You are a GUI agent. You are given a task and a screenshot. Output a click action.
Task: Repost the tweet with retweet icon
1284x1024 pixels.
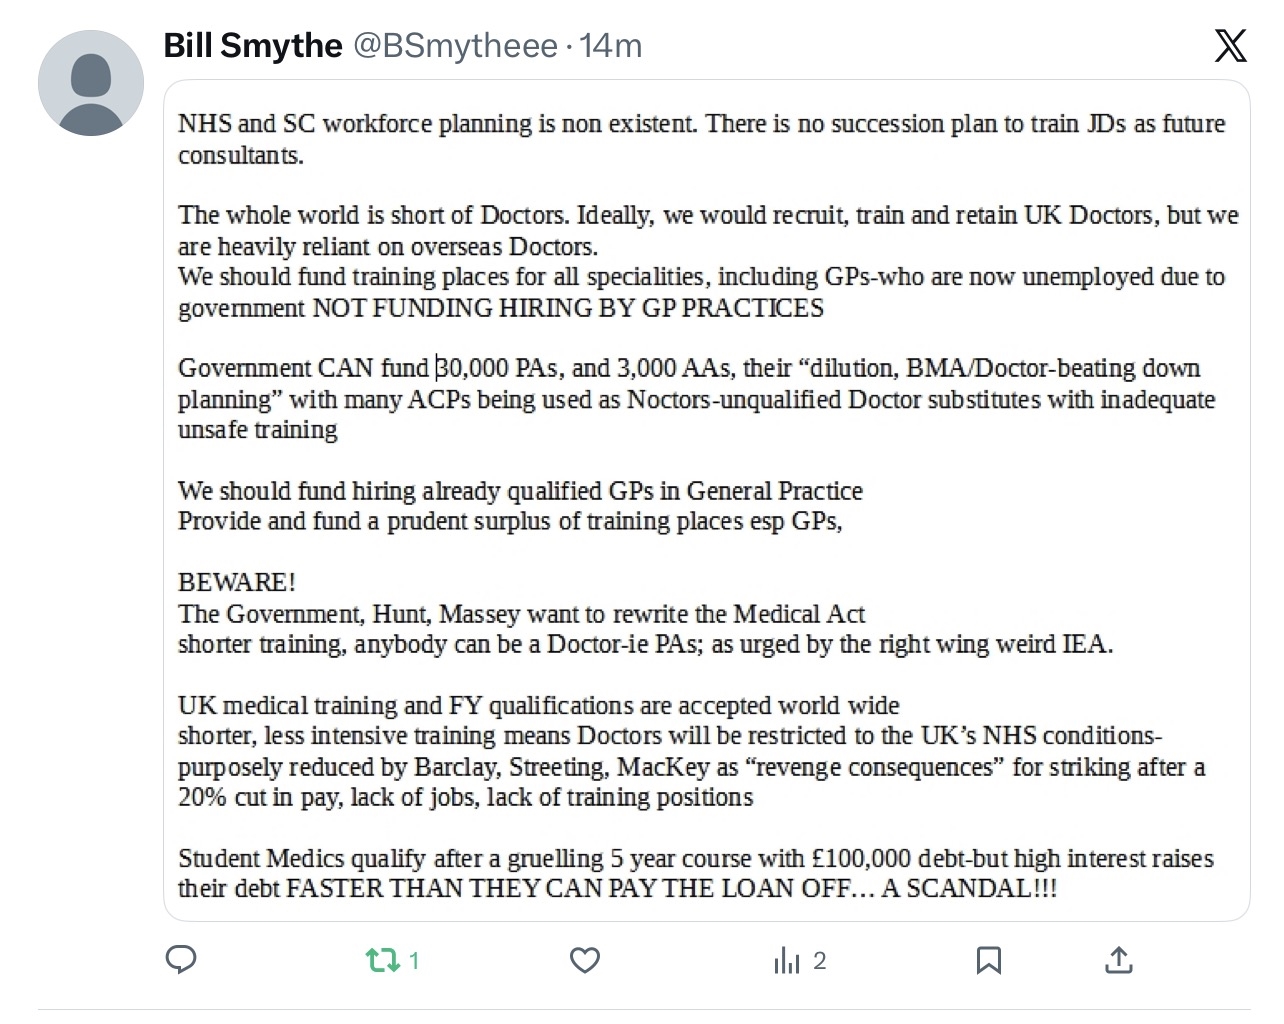pos(381,961)
